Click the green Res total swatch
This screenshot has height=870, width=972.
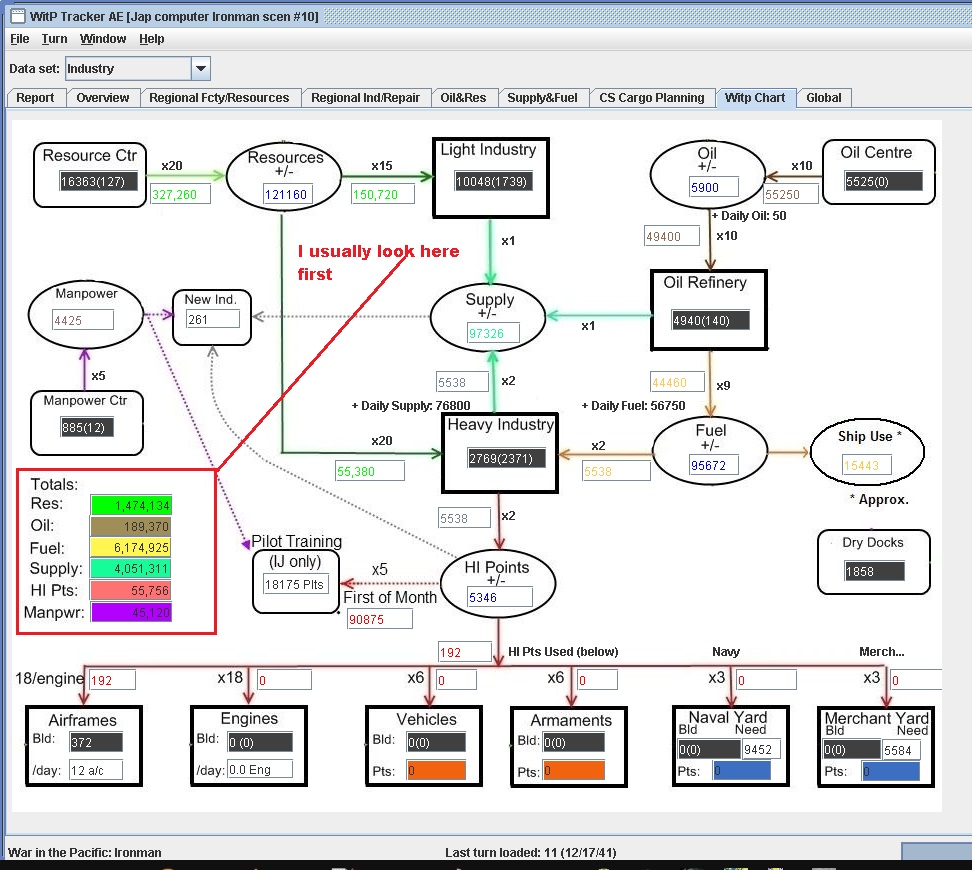[x=131, y=505]
